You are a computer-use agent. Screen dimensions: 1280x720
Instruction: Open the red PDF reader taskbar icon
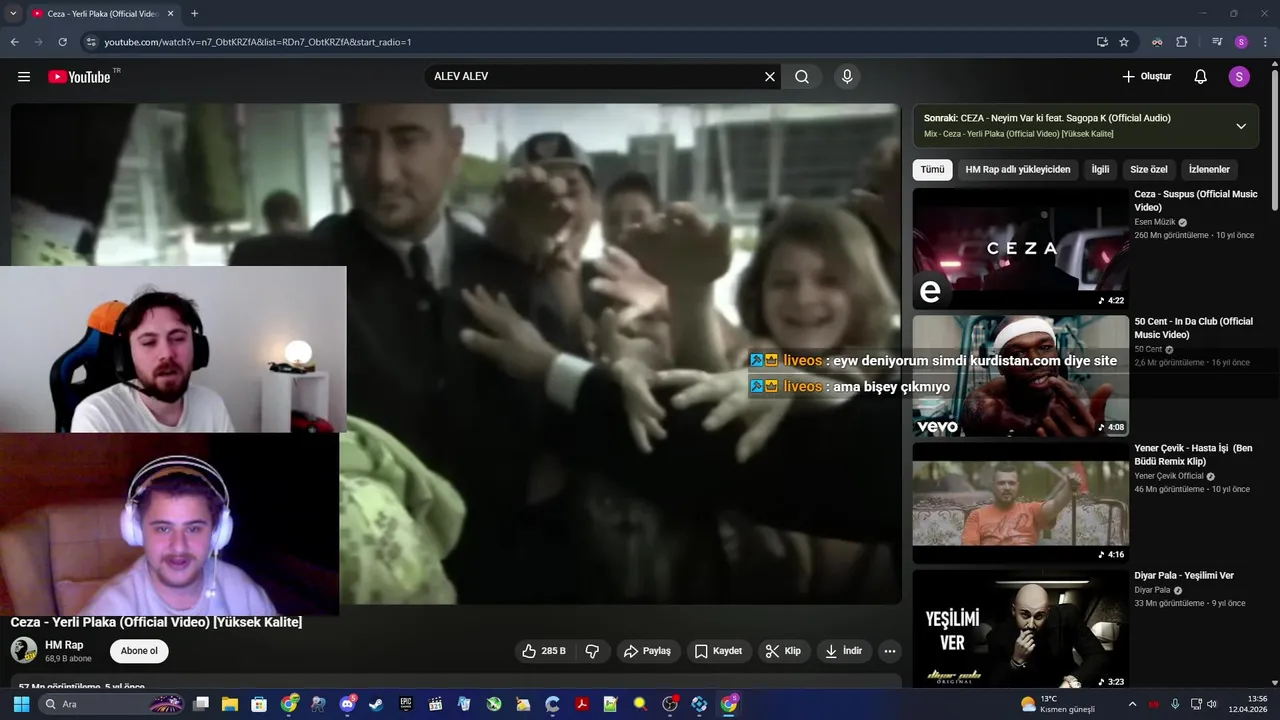click(x=581, y=704)
